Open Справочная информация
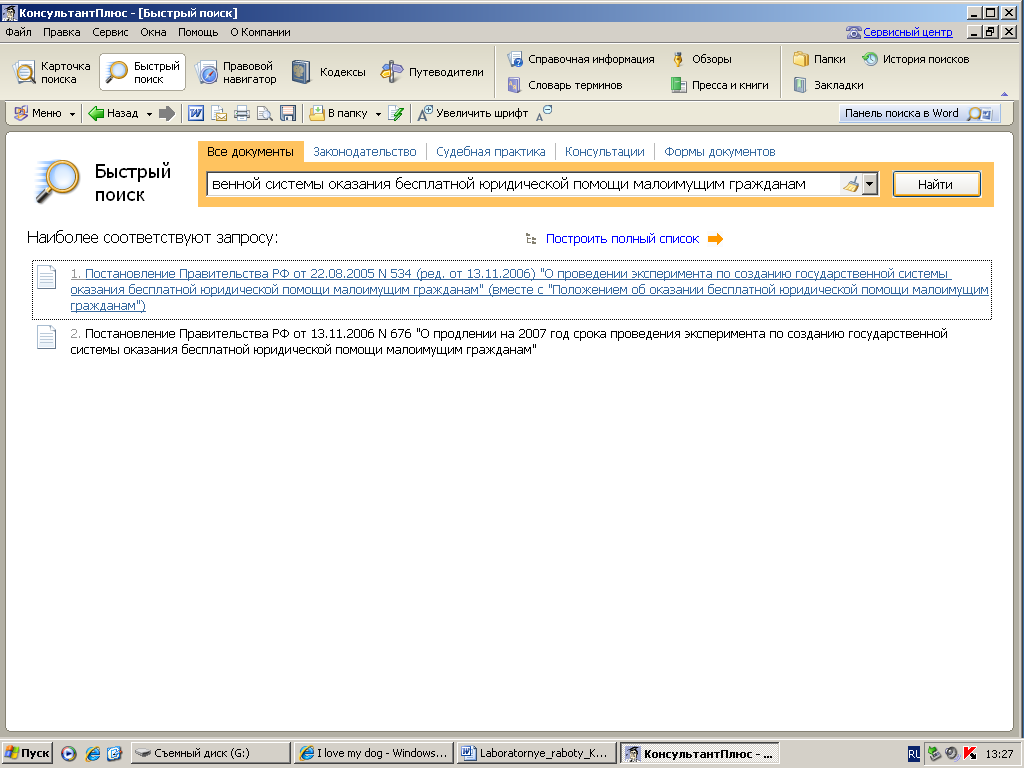 tap(581, 59)
